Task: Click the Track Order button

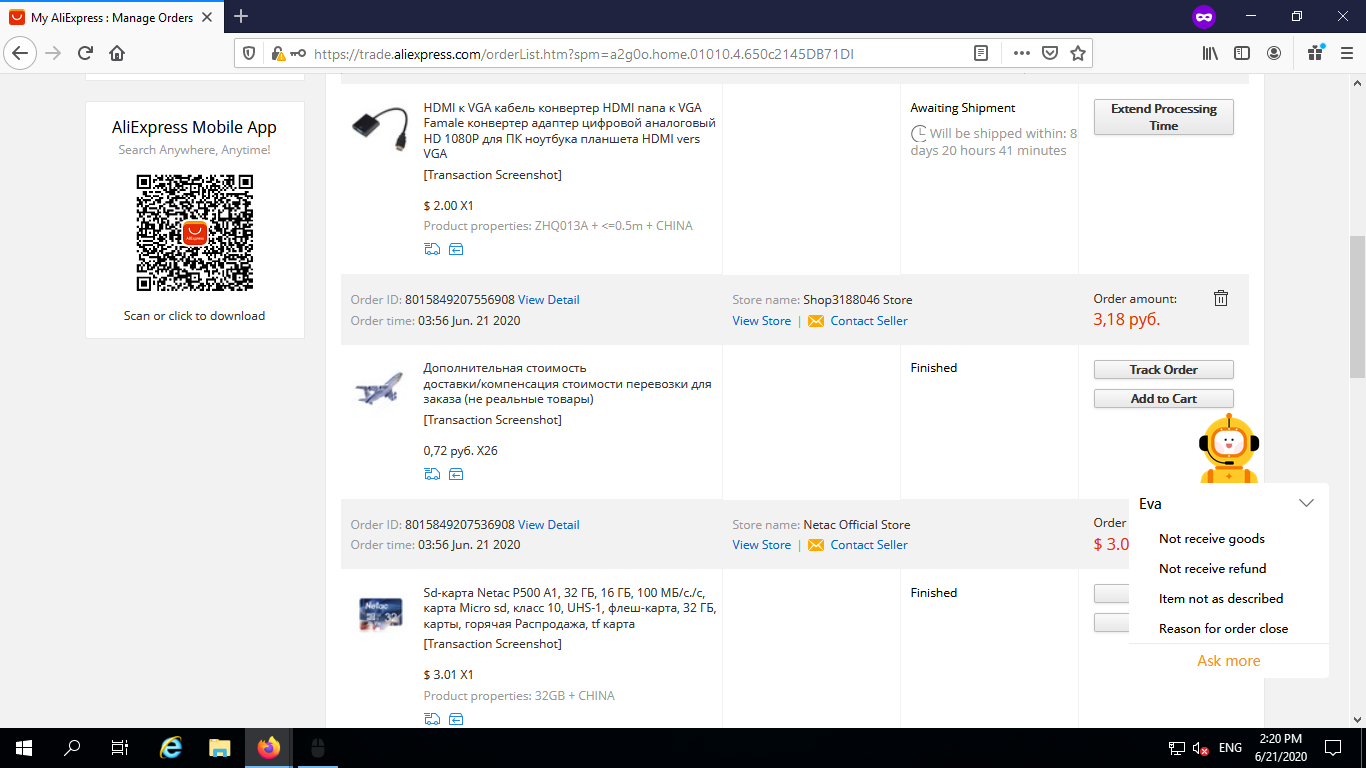Action: click(1164, 370)
